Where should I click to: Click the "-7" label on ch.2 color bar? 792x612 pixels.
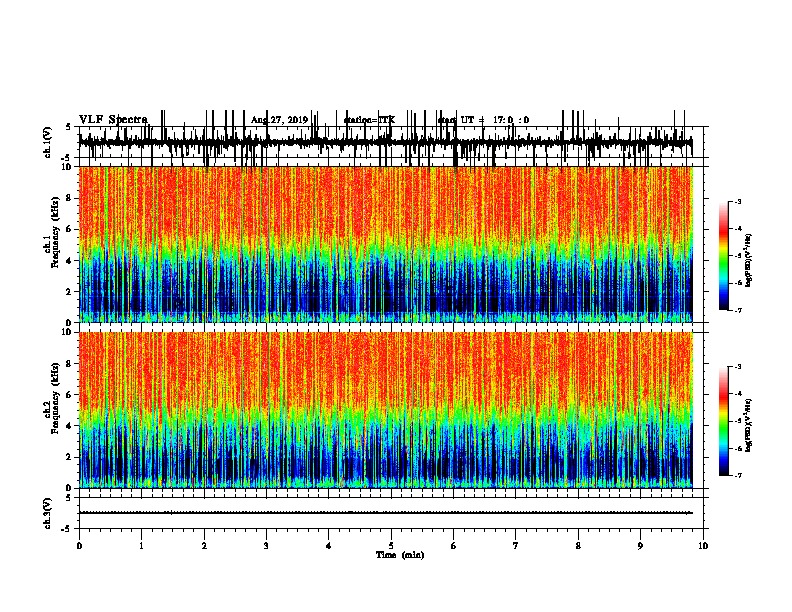click(x=738, y=476)
